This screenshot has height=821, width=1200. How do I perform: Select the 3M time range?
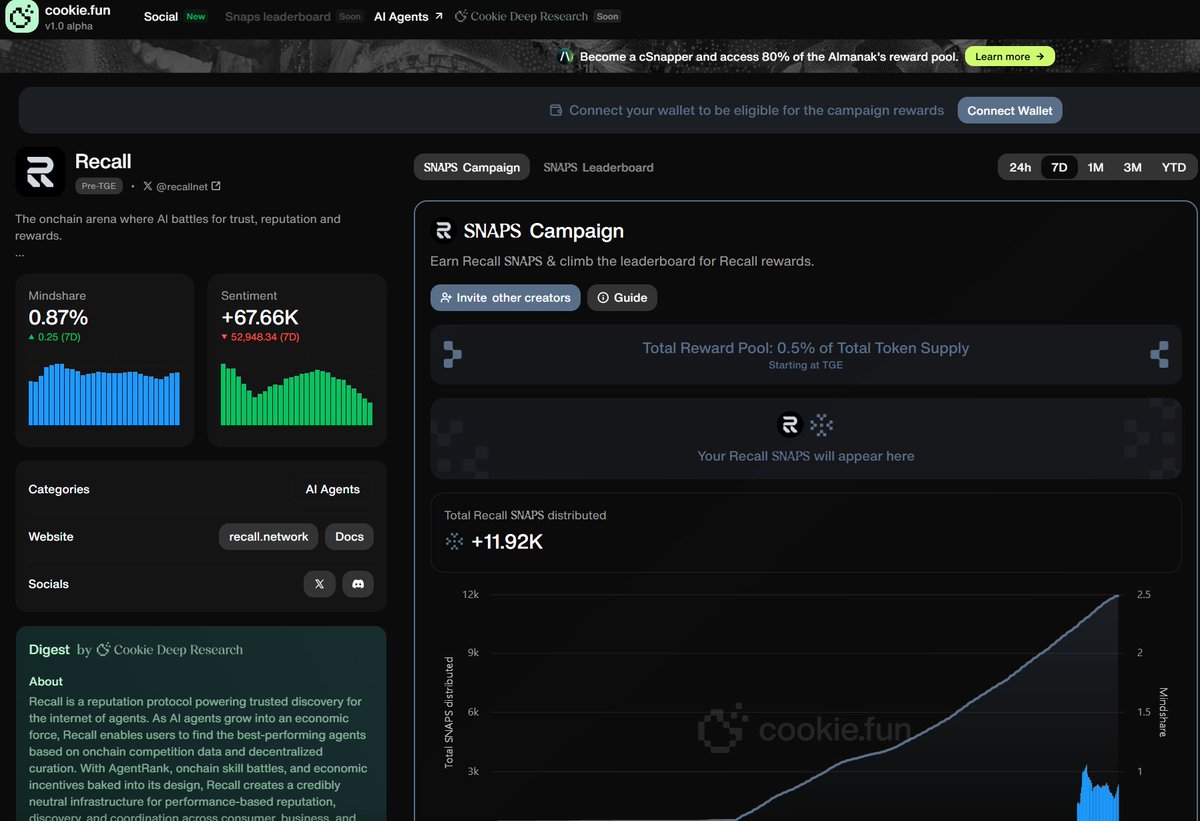(x=1132, y=167)
